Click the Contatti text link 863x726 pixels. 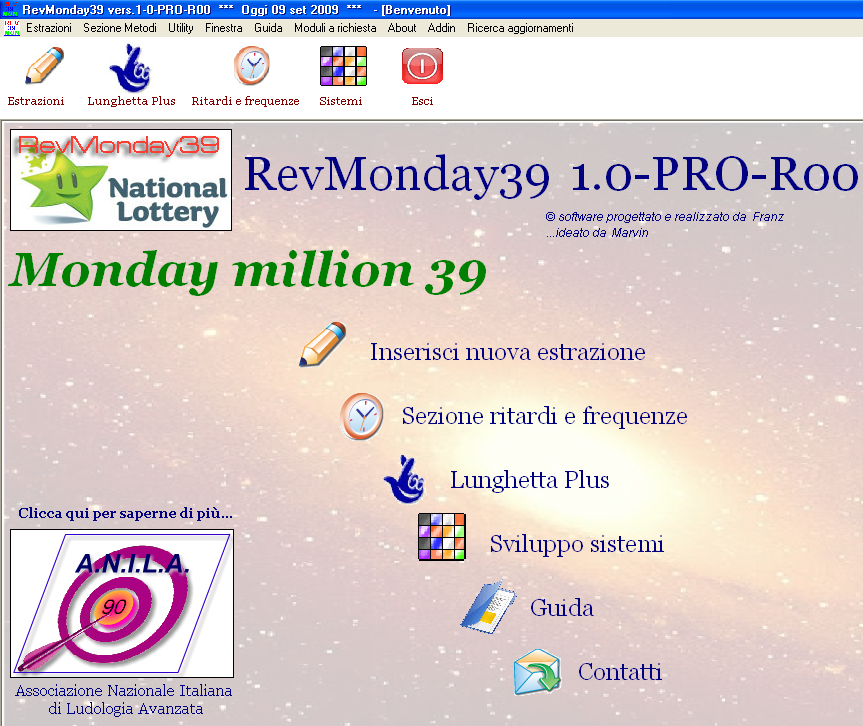tap(620, 672)
